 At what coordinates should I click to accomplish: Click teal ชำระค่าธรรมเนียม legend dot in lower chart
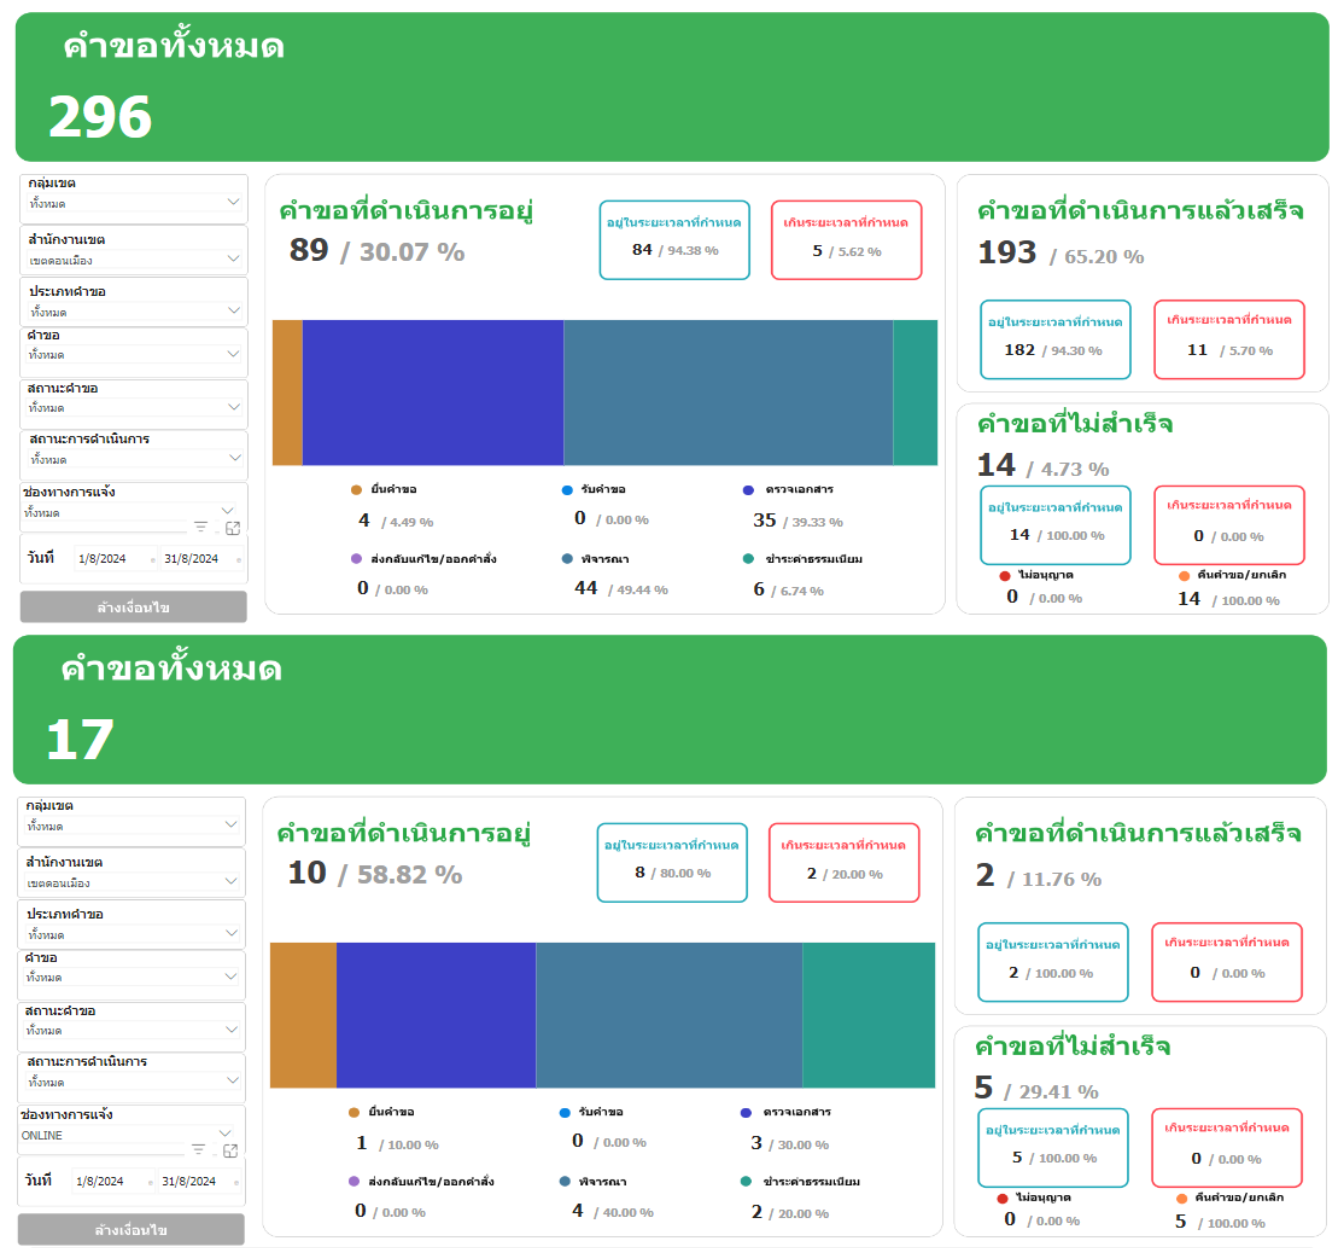(746, 1182)
